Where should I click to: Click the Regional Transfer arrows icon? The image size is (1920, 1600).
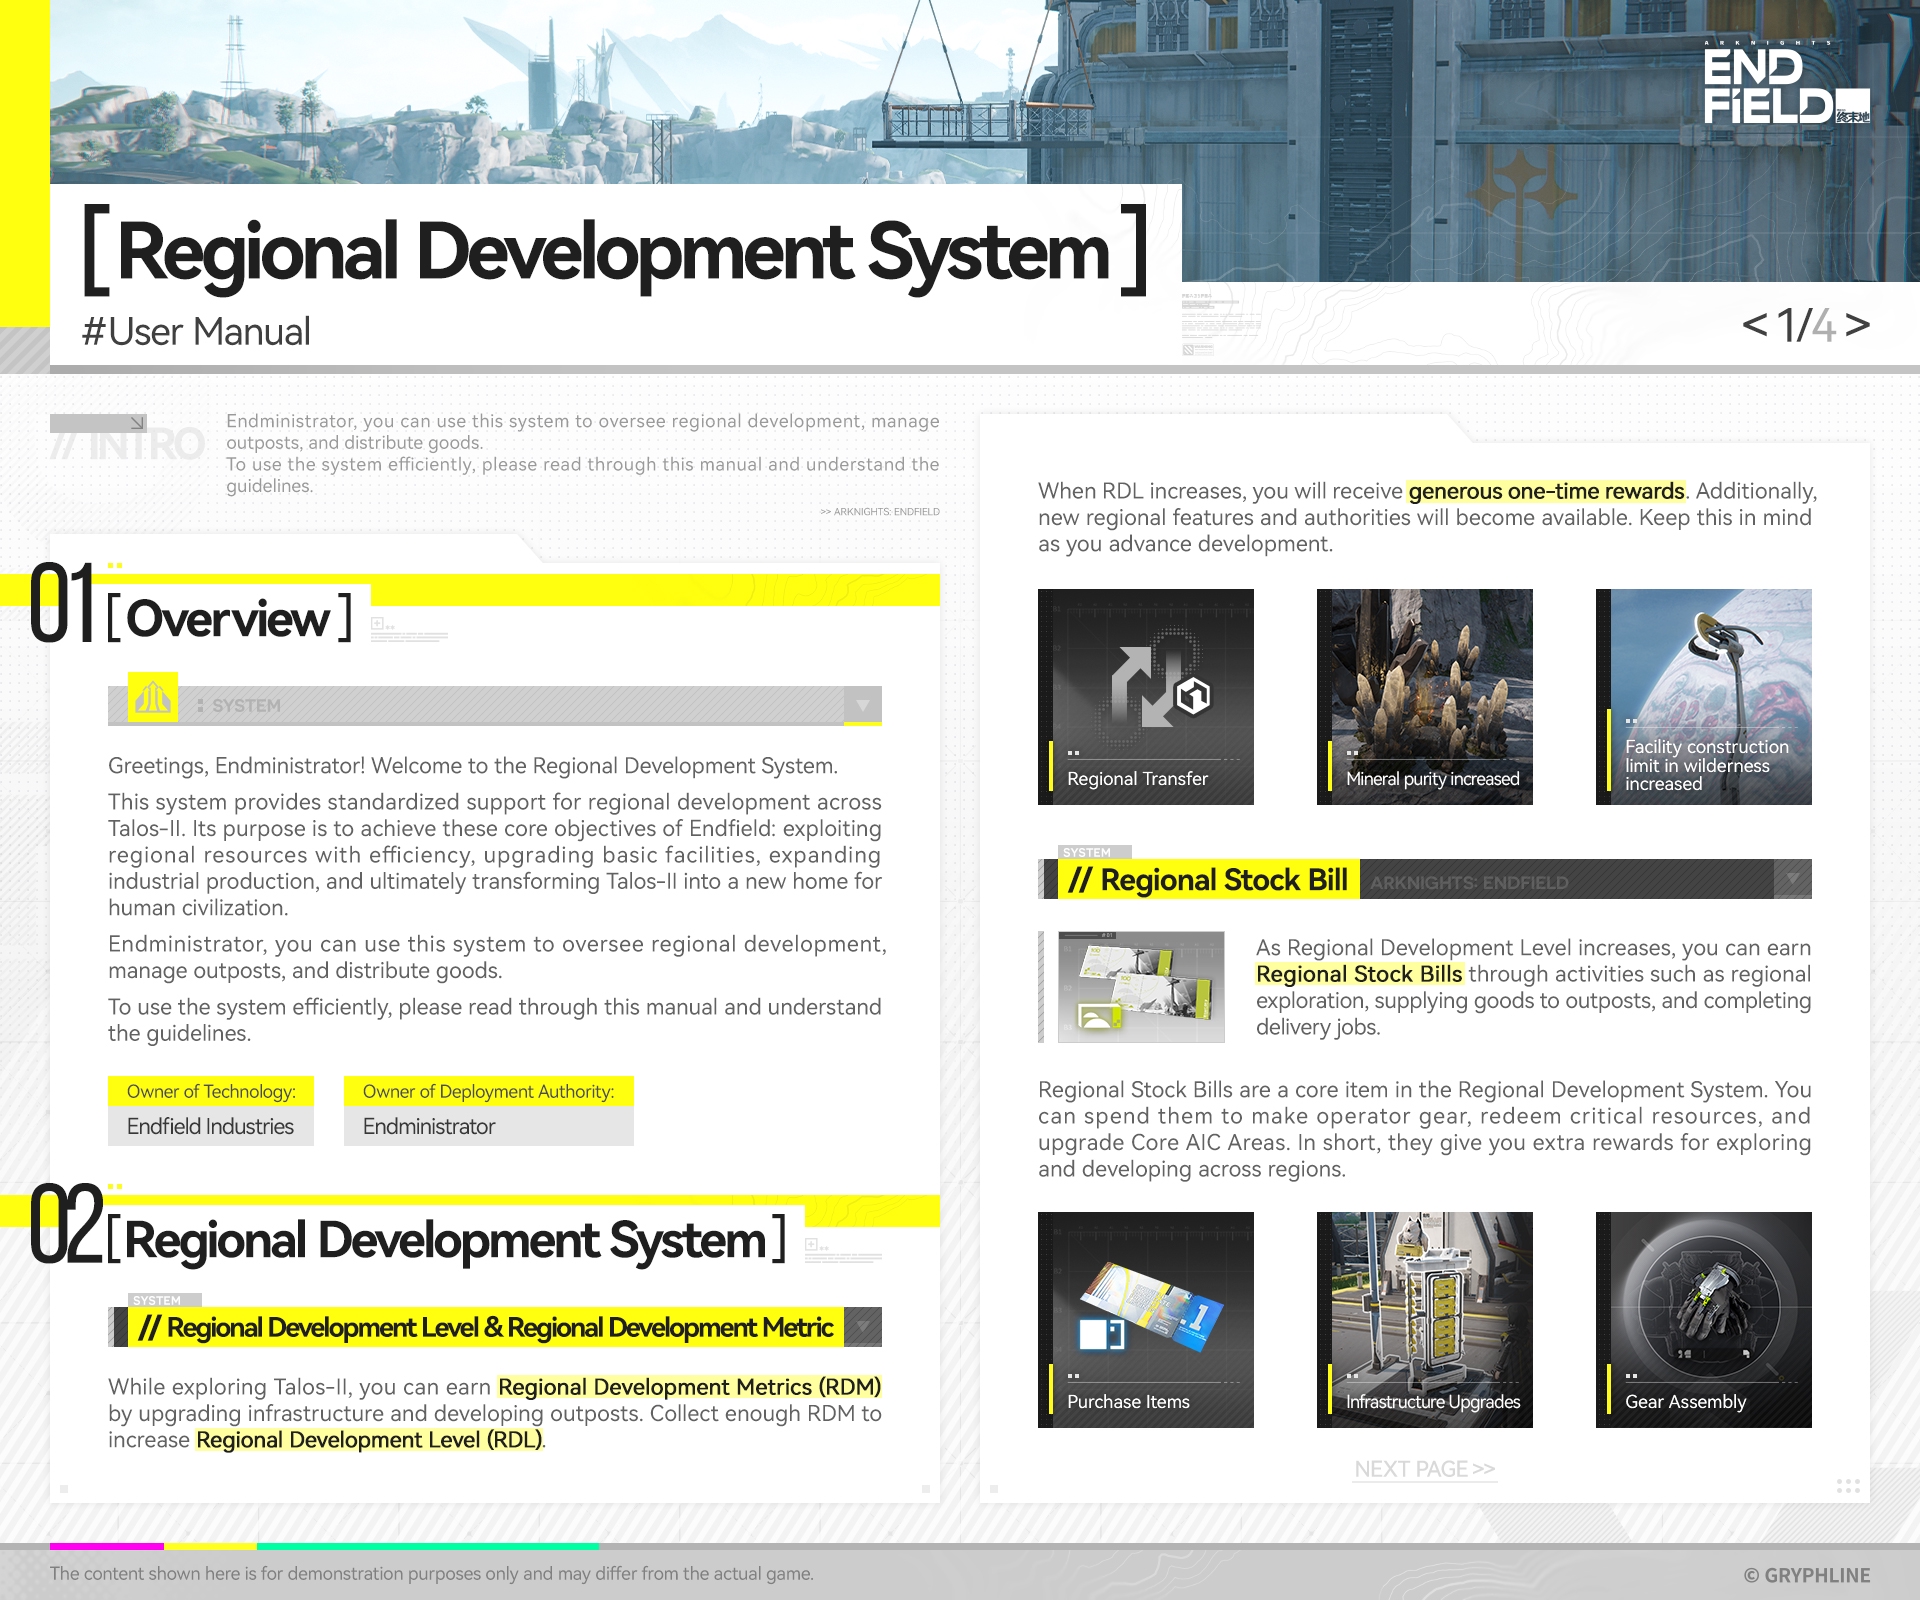[1145, 685]
